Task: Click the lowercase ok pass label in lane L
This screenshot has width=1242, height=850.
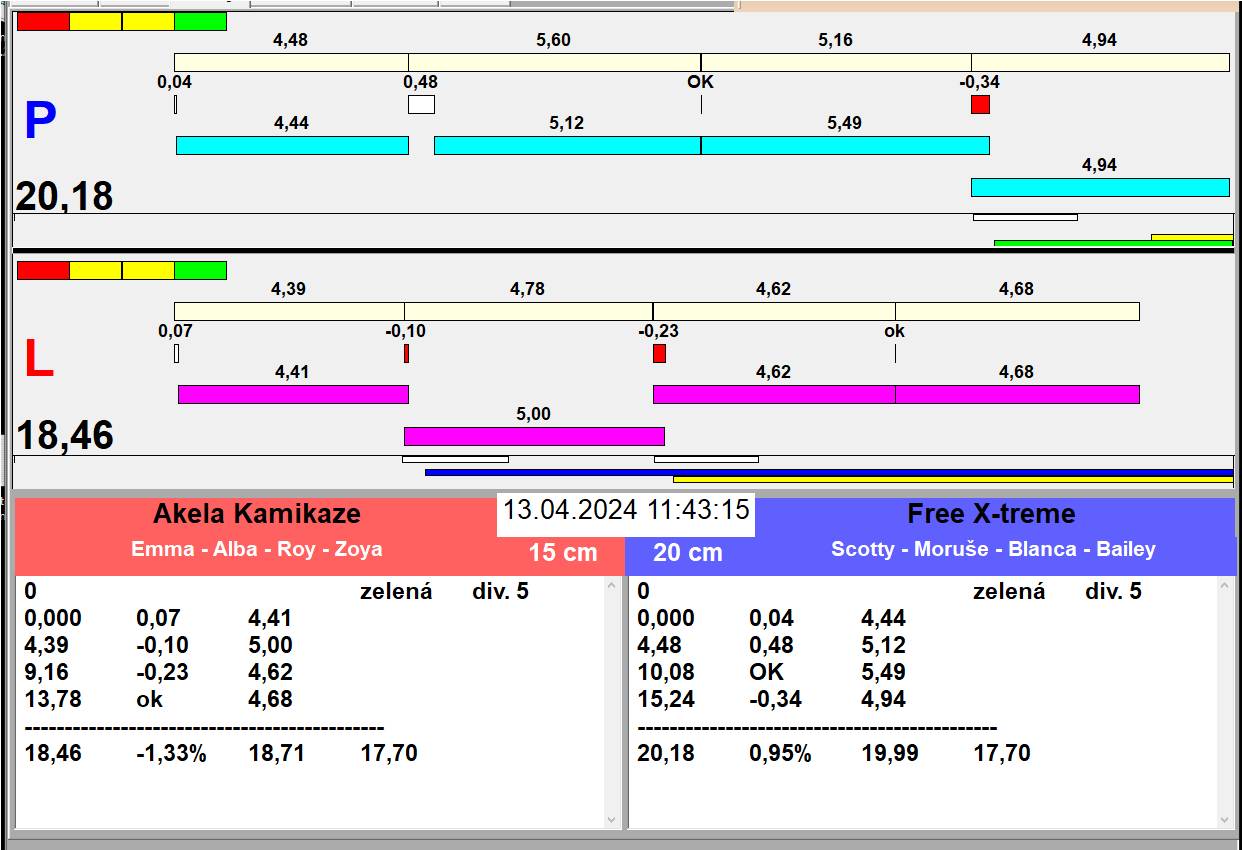Action: point(894,331)
